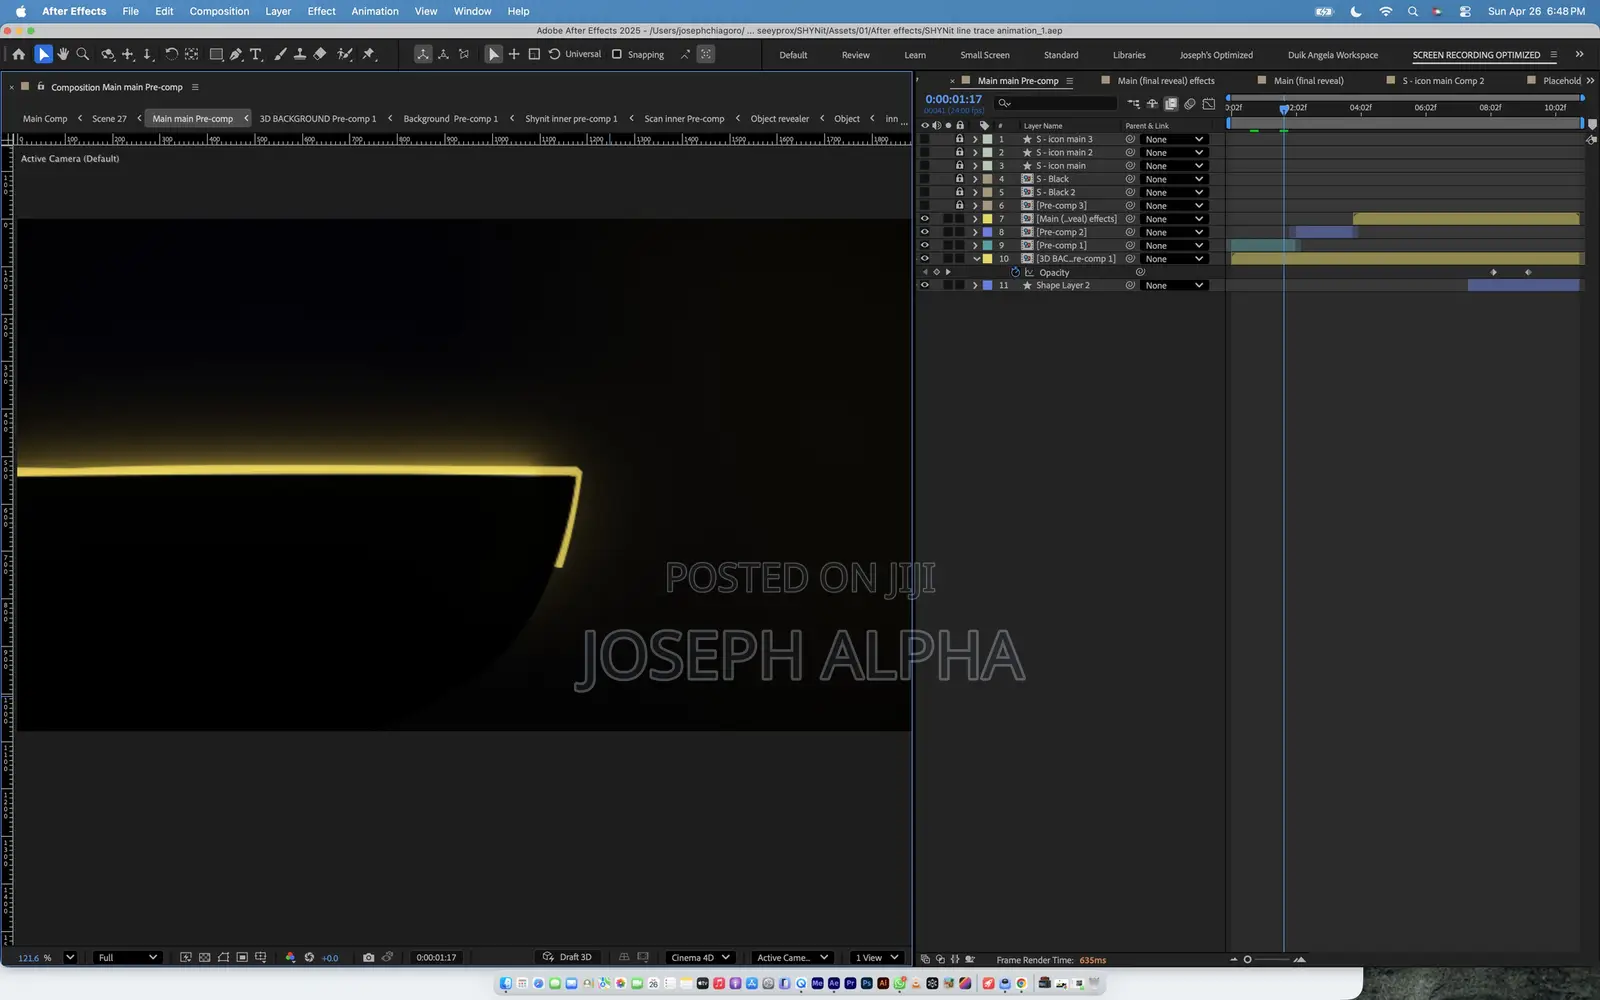Open the Animation menu
1600x1000 pixels.
tap(375, 11)
